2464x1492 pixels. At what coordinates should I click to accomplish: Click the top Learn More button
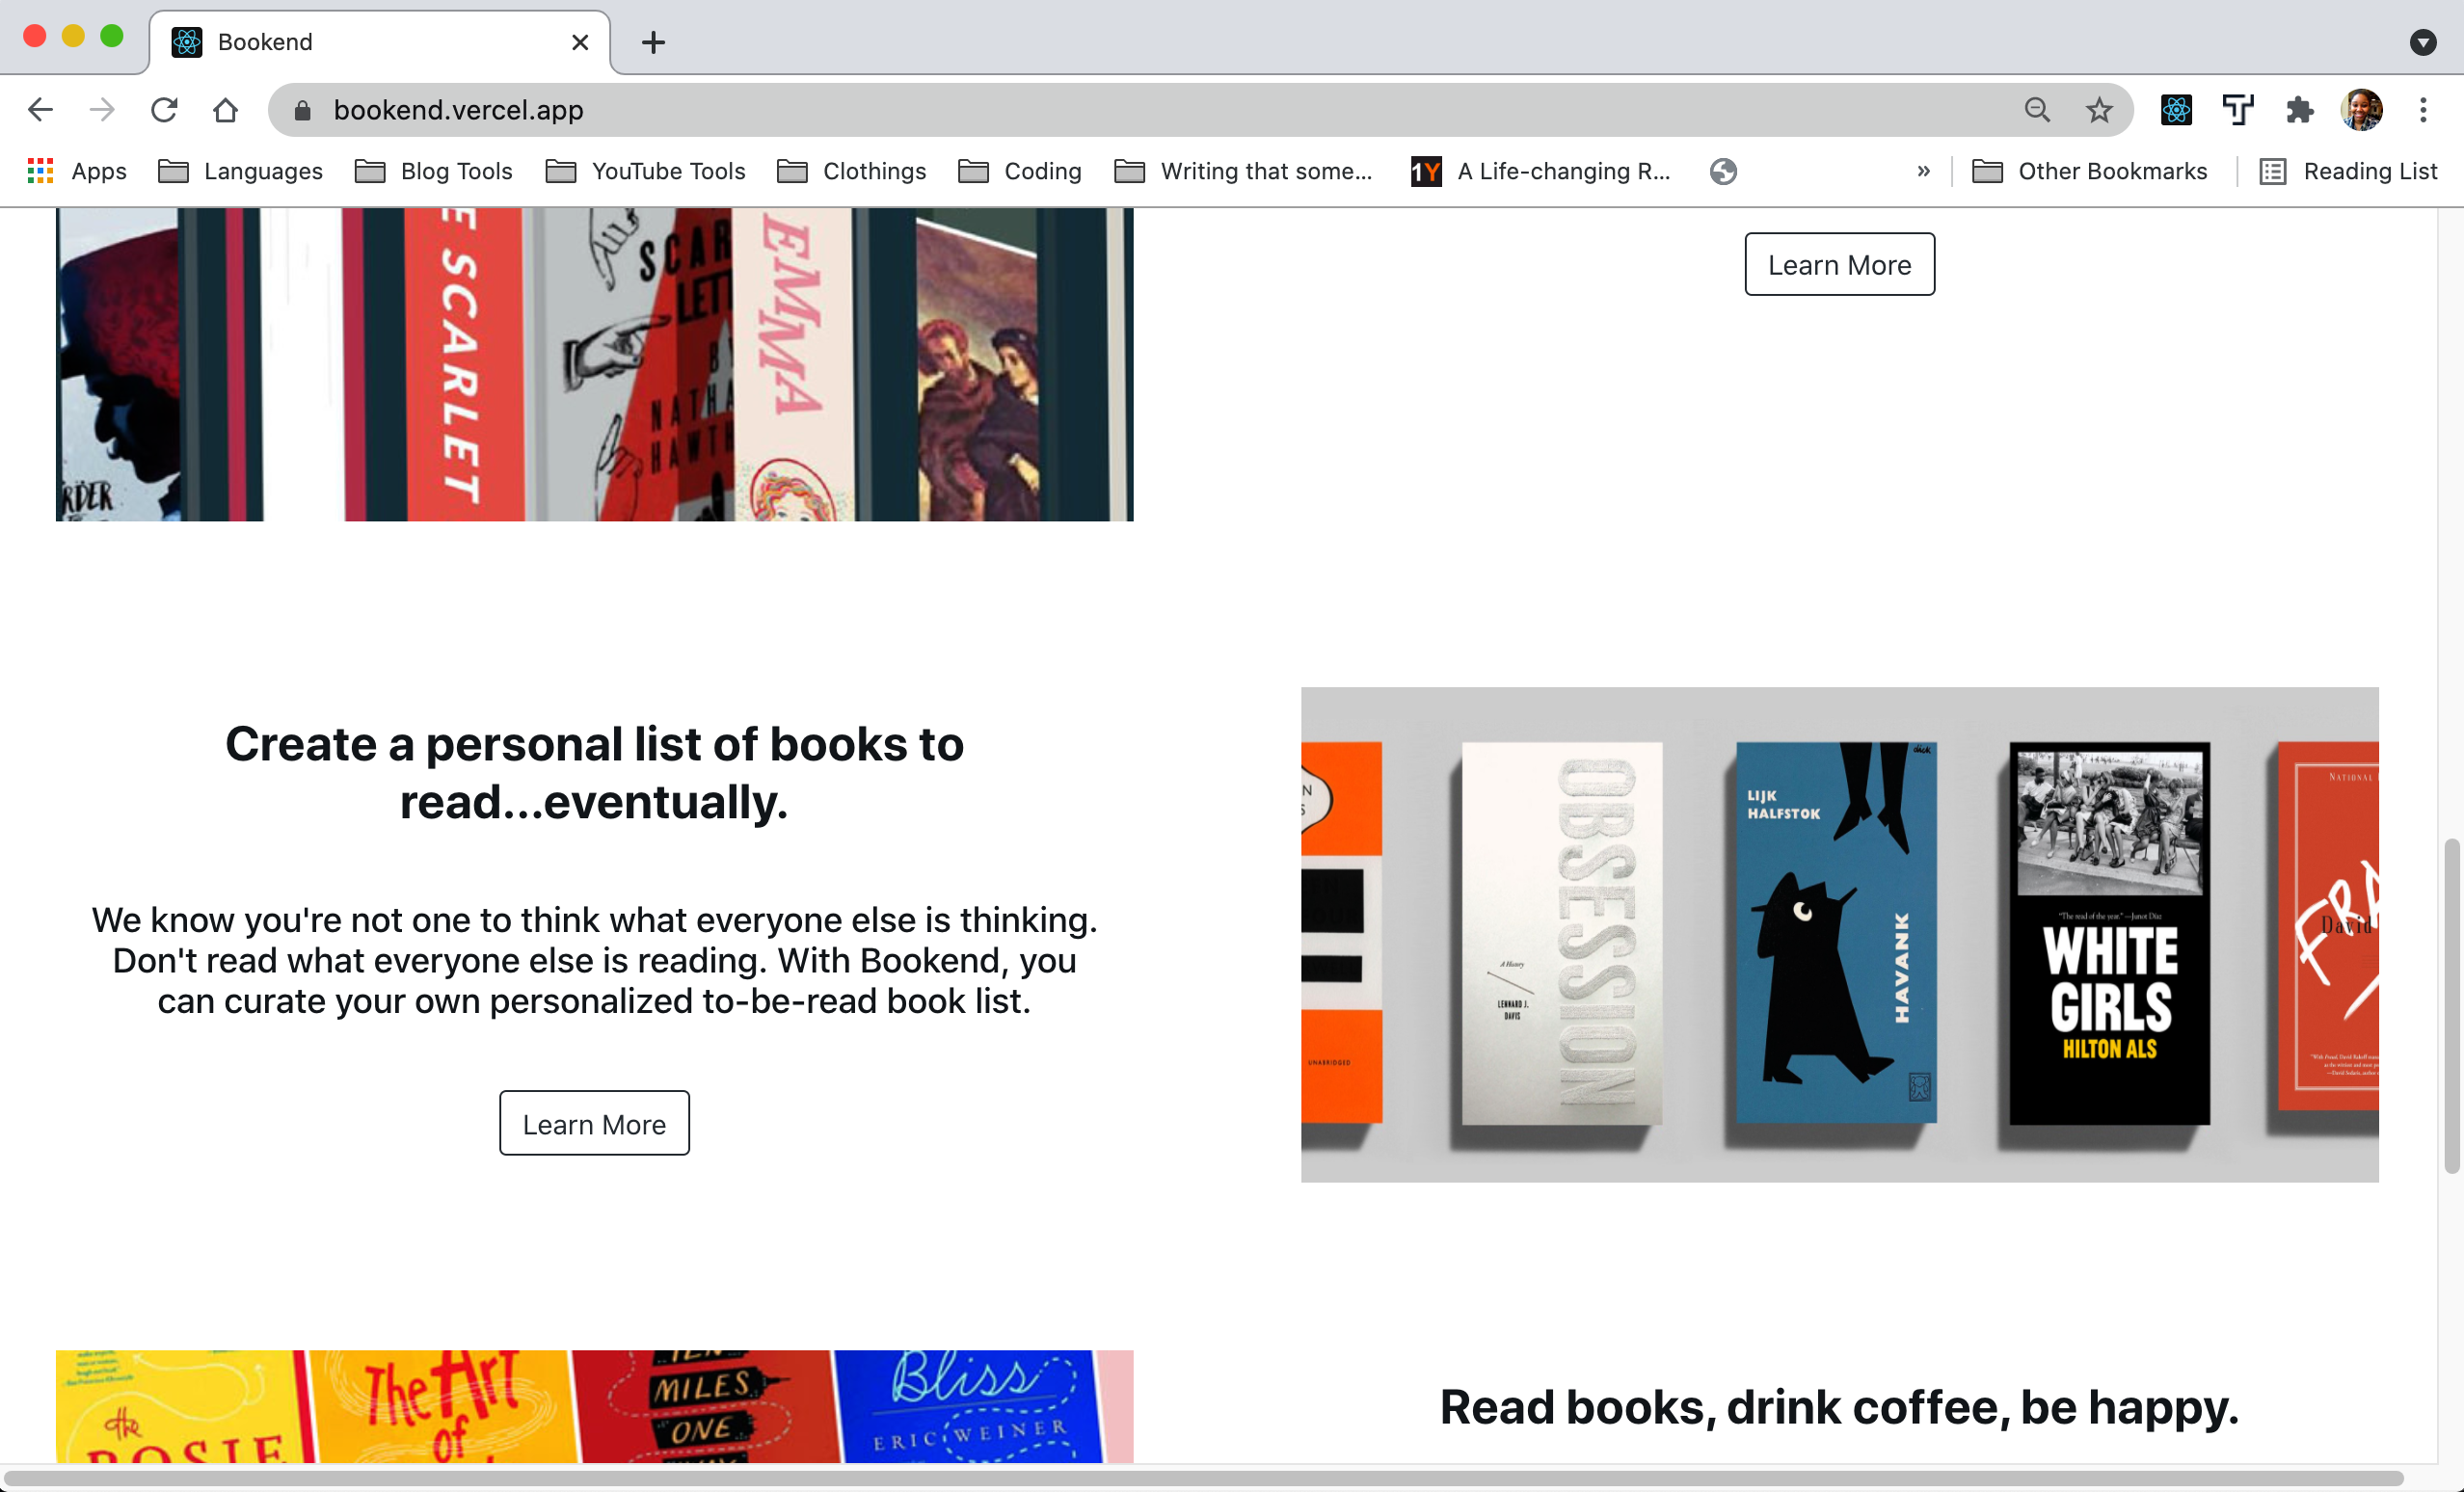(1839, 264)
